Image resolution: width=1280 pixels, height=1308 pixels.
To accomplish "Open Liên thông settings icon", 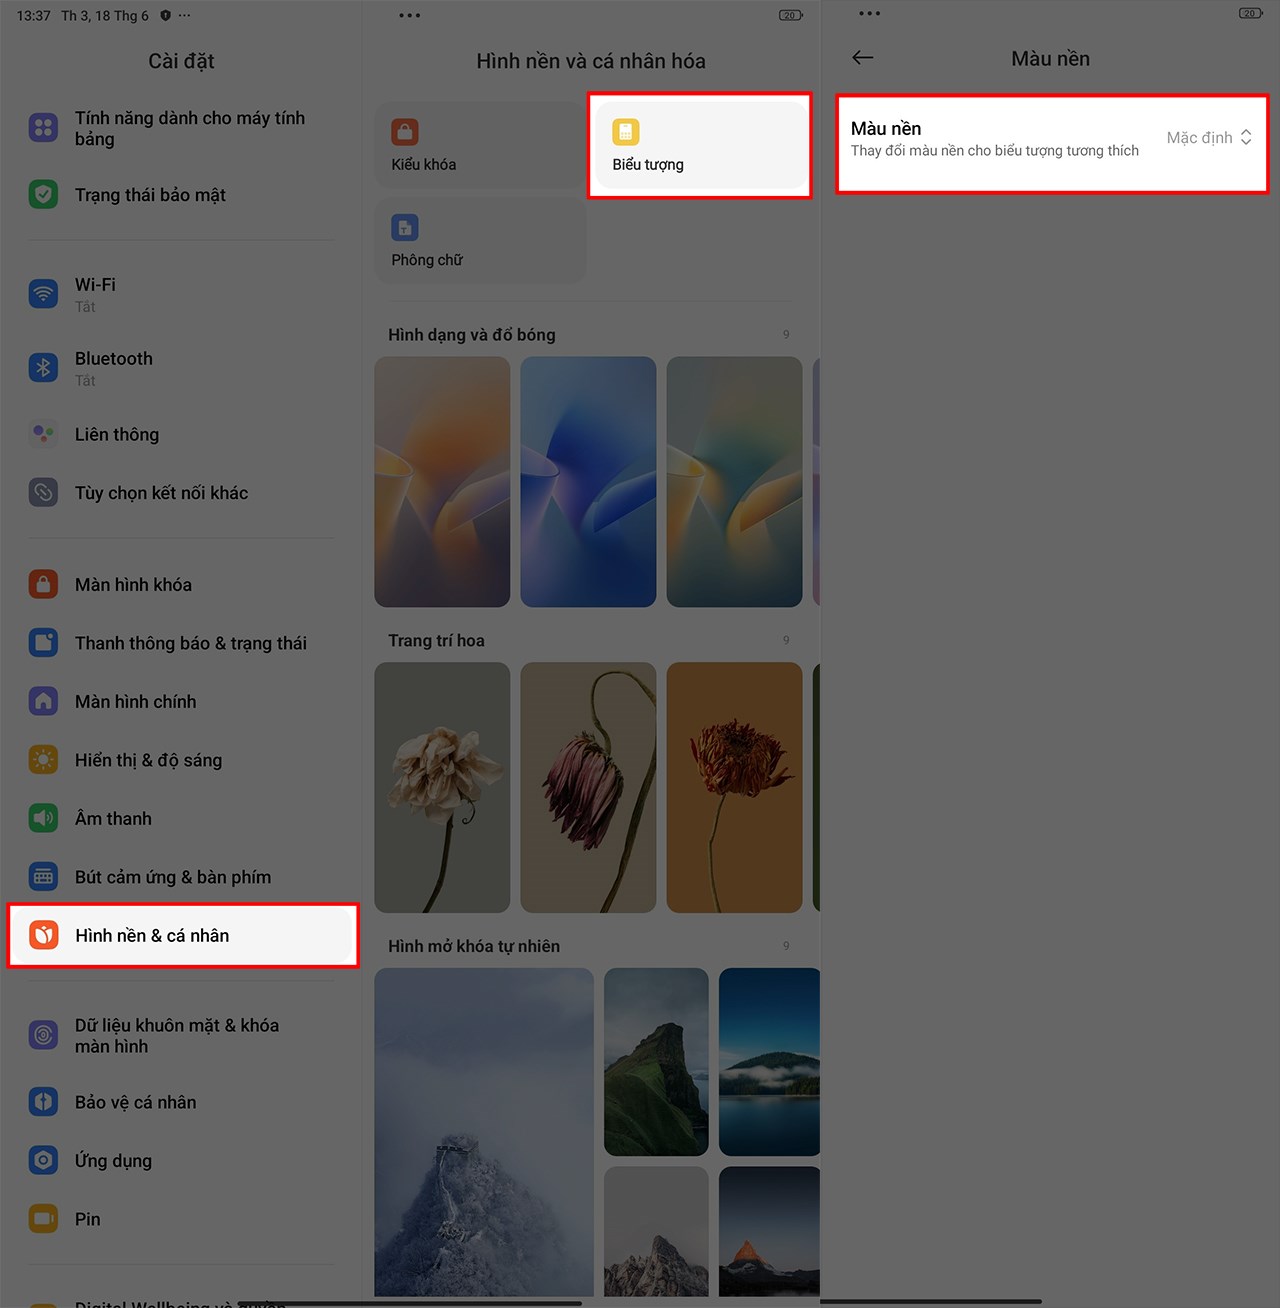I will (x=43, y=433).
